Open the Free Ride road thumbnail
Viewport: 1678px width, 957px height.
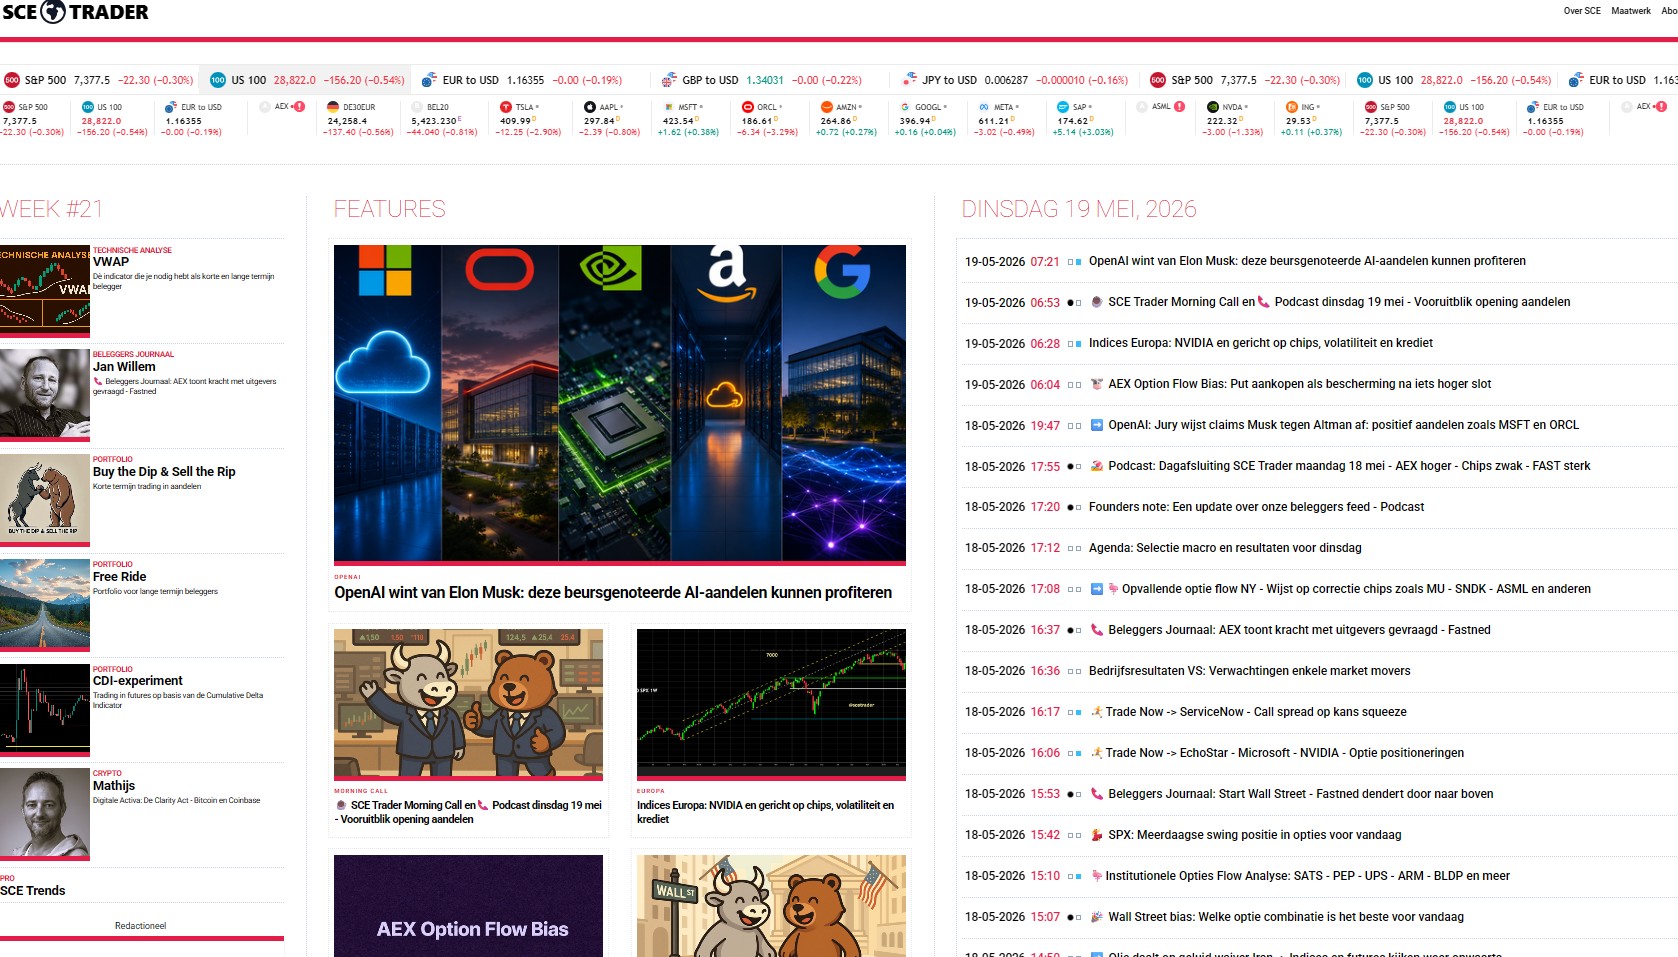point(45,605)
